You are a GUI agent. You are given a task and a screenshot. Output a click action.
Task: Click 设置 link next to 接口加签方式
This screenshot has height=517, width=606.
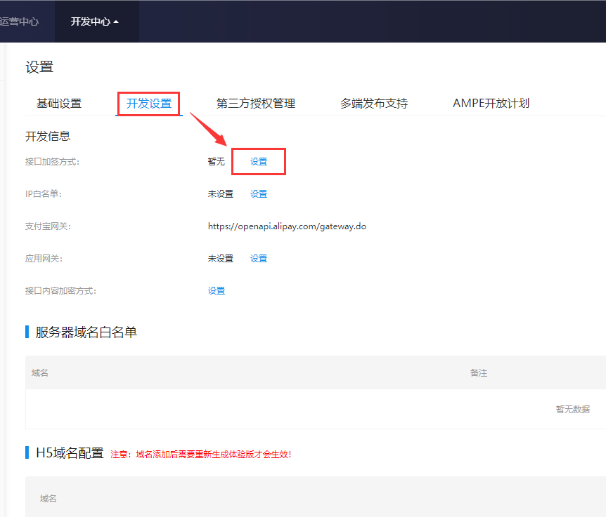click(x=259, y=161)
